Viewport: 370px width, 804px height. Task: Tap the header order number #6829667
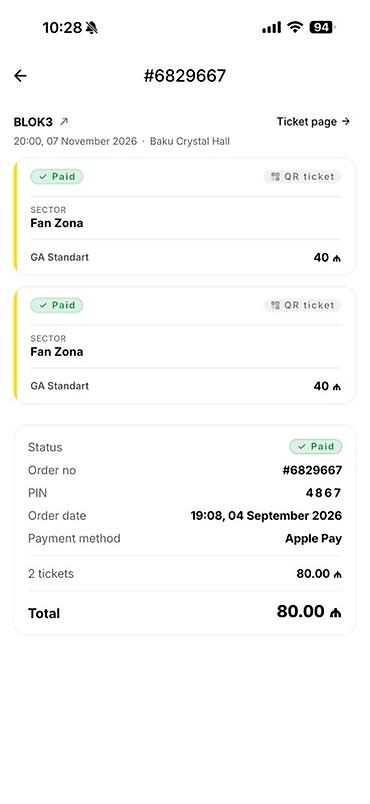point(184,76)
